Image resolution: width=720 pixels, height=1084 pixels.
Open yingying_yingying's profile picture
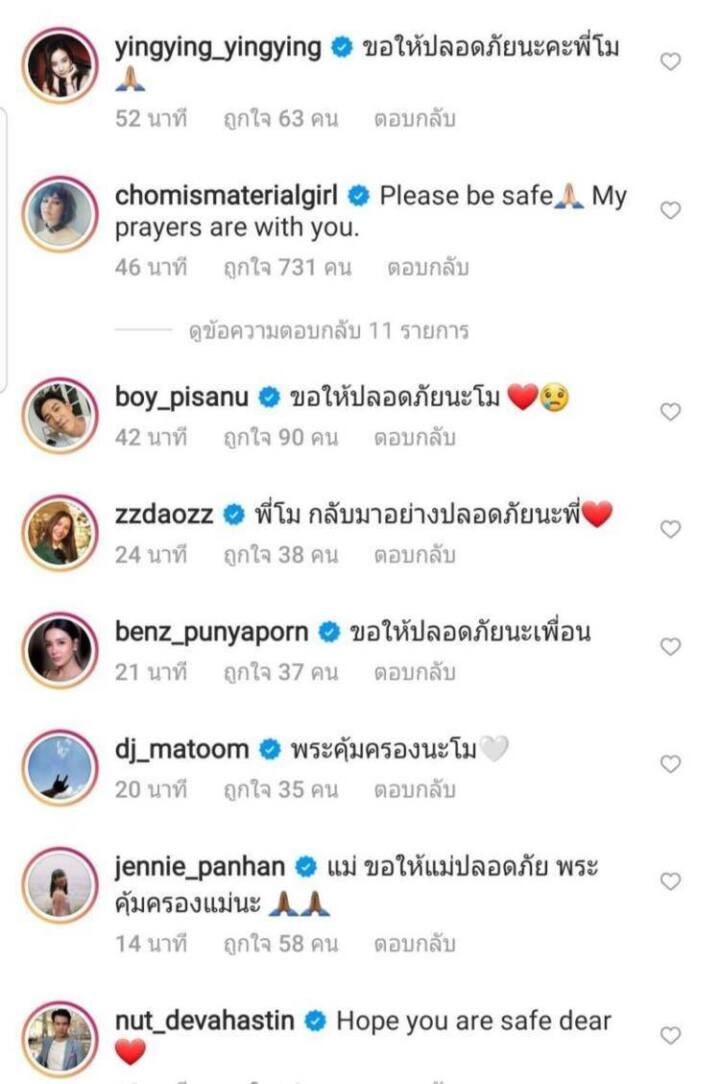(x=60, y=65)
